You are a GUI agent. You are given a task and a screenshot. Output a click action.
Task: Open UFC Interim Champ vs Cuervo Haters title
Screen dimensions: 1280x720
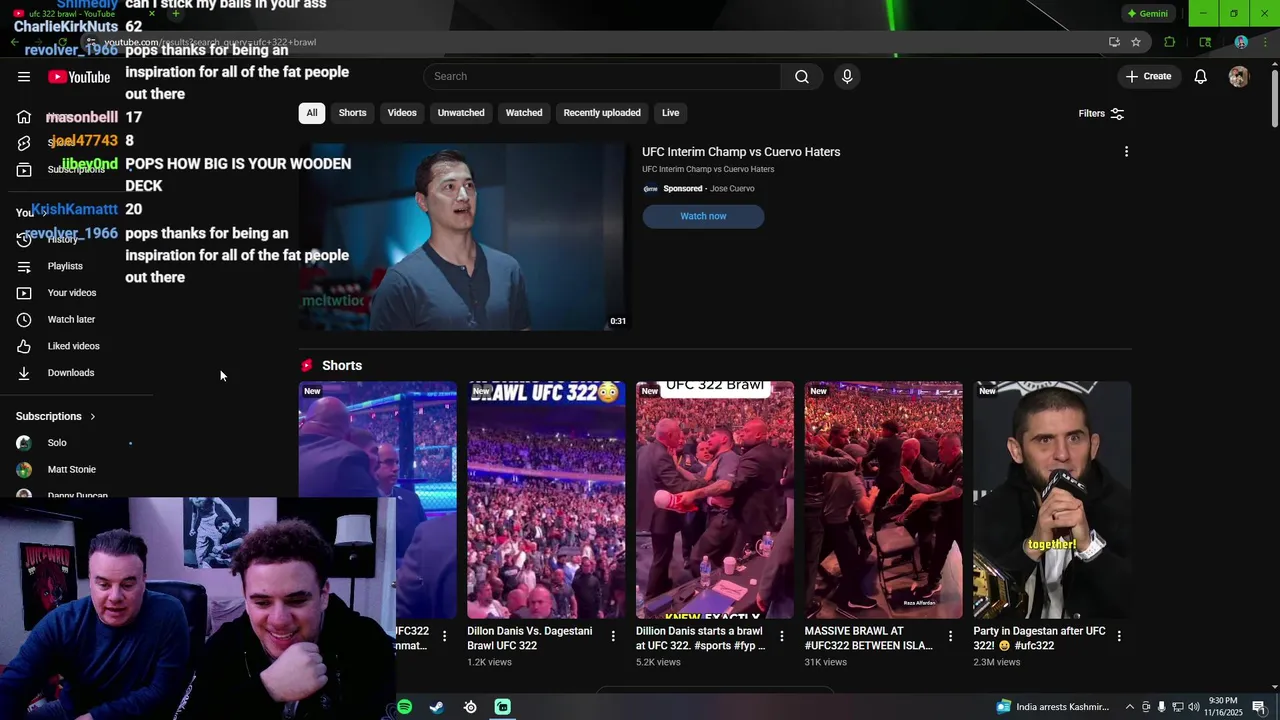tap(741, 152)
